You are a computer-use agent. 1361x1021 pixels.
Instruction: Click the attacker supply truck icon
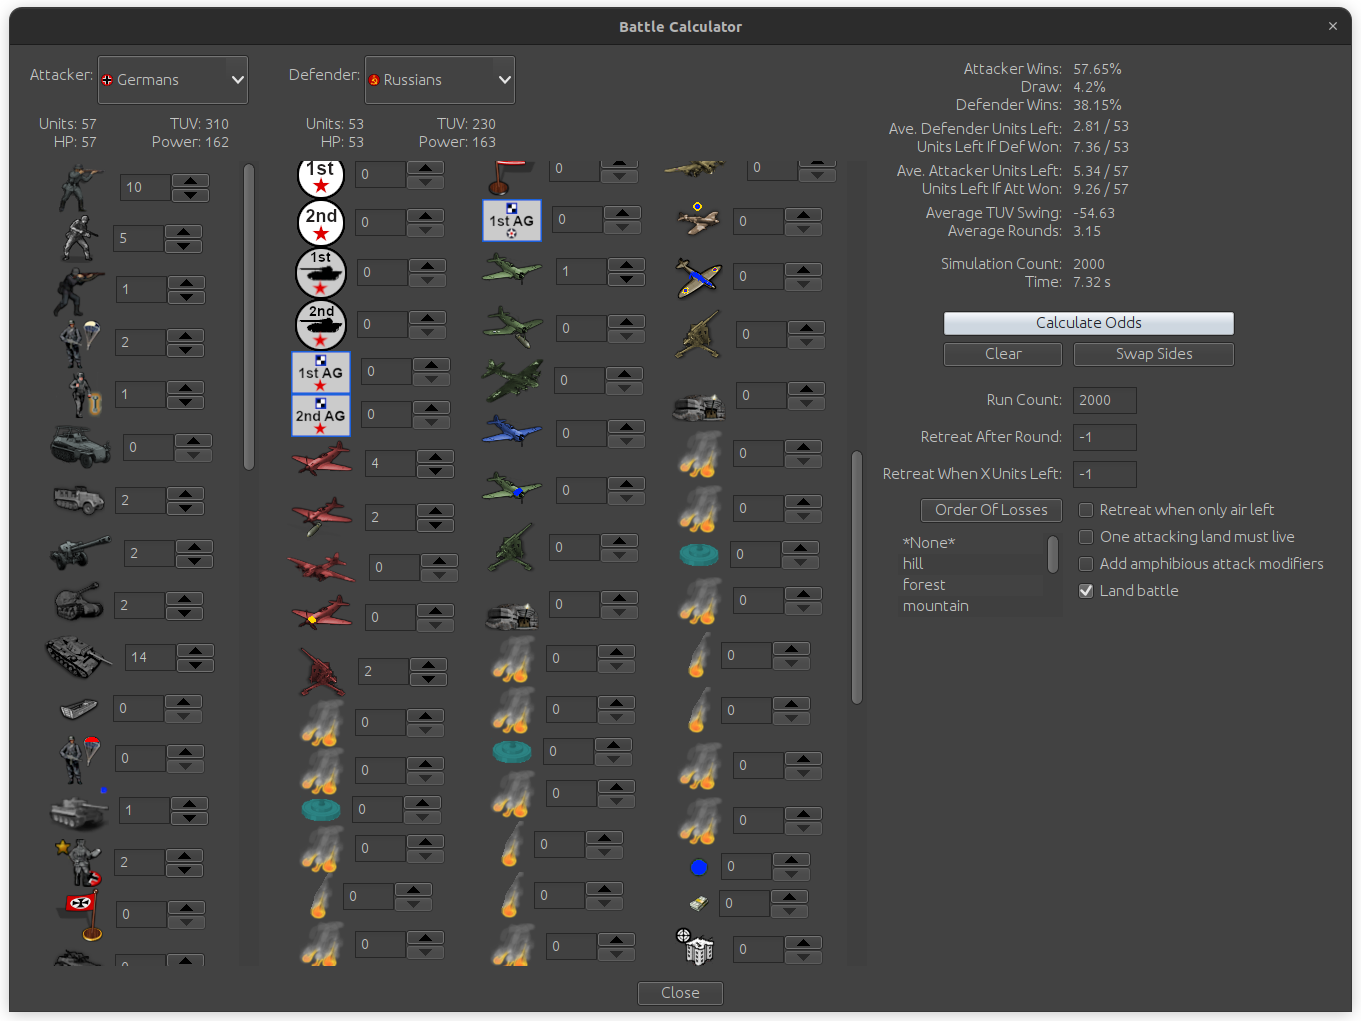(78, 499)
